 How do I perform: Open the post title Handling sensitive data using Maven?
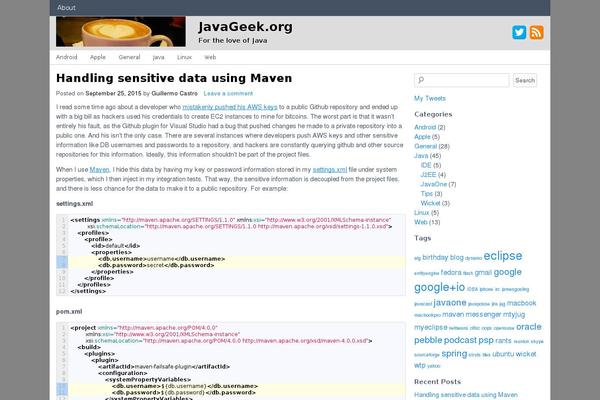(174, 78)
